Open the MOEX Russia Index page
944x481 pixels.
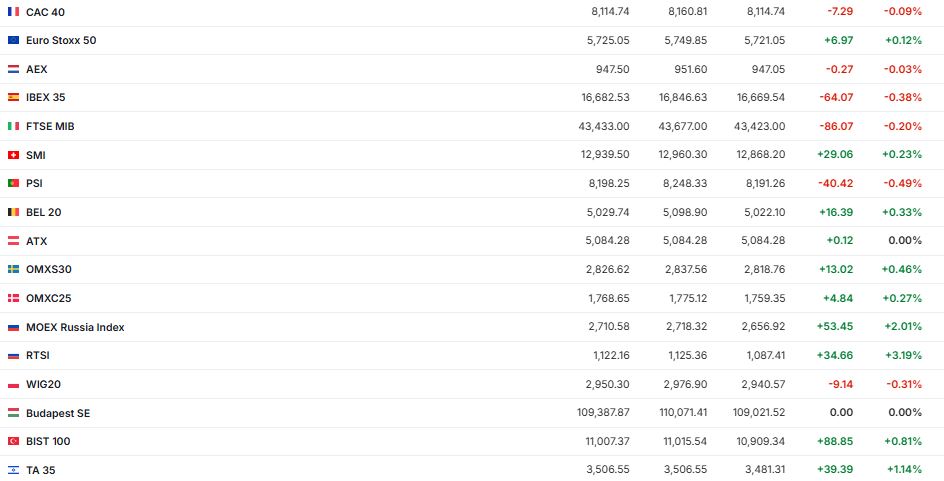click(x=75, y=327)
